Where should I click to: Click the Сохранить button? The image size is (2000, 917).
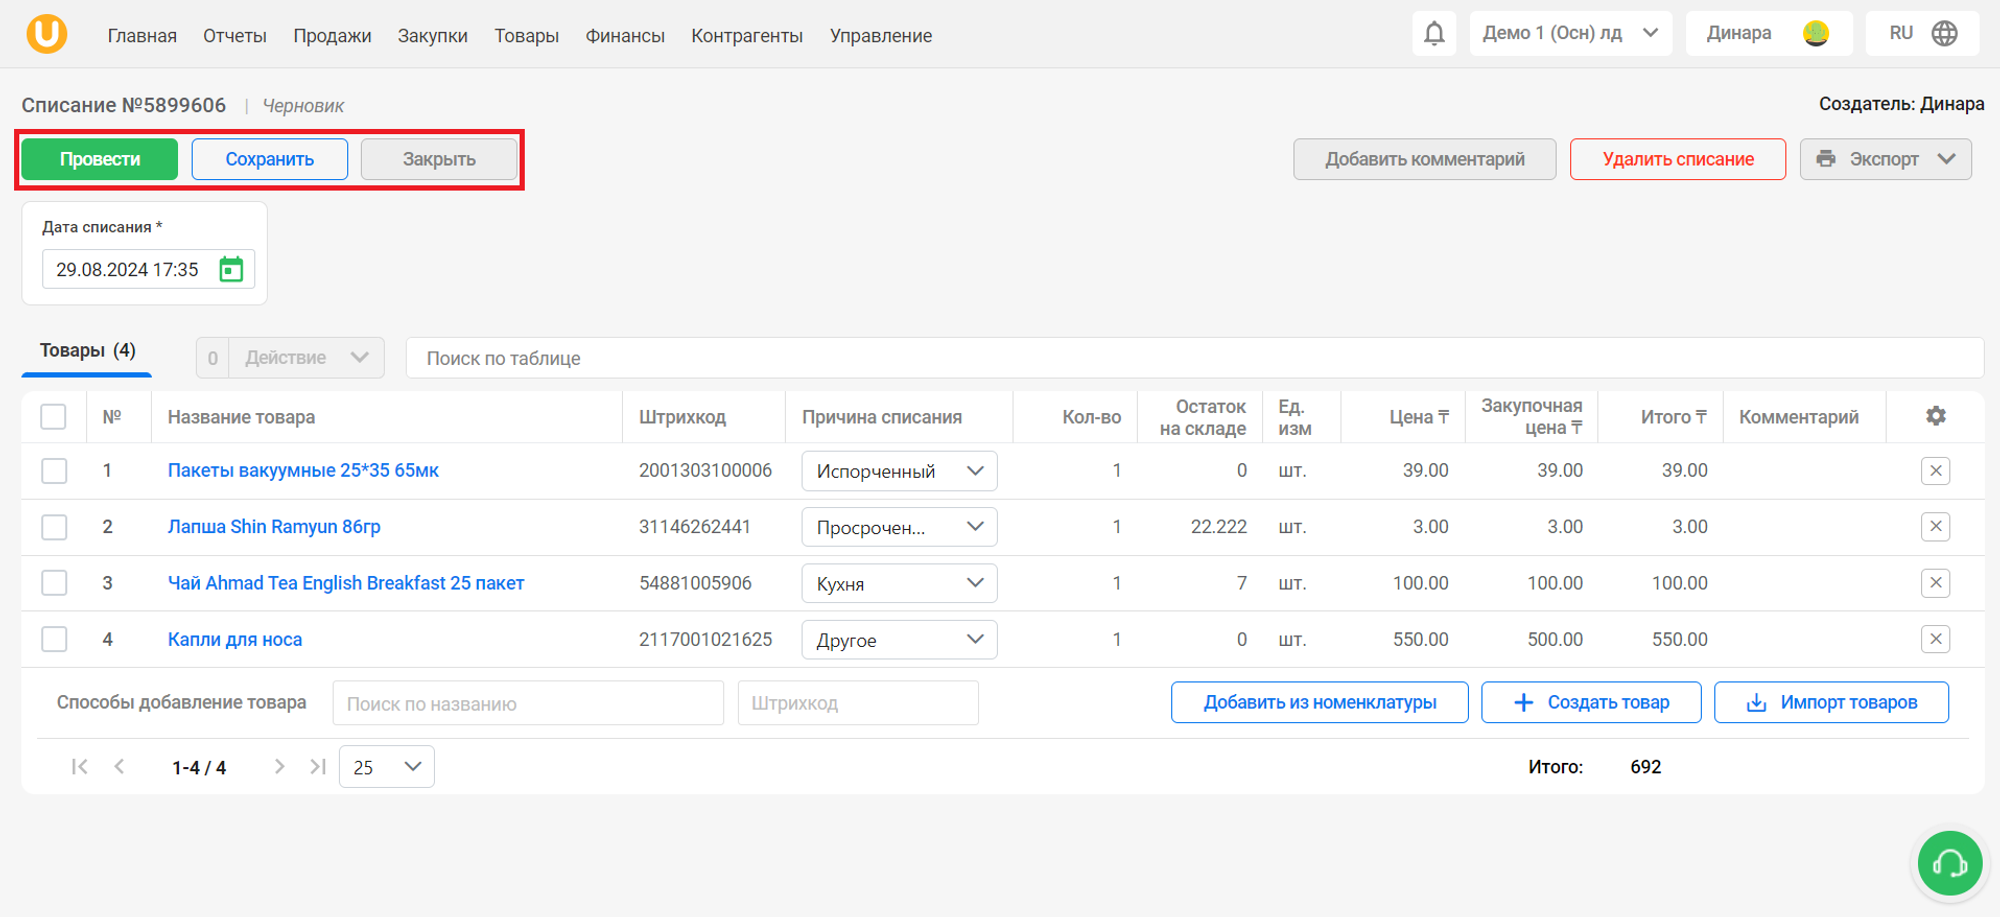270,159
